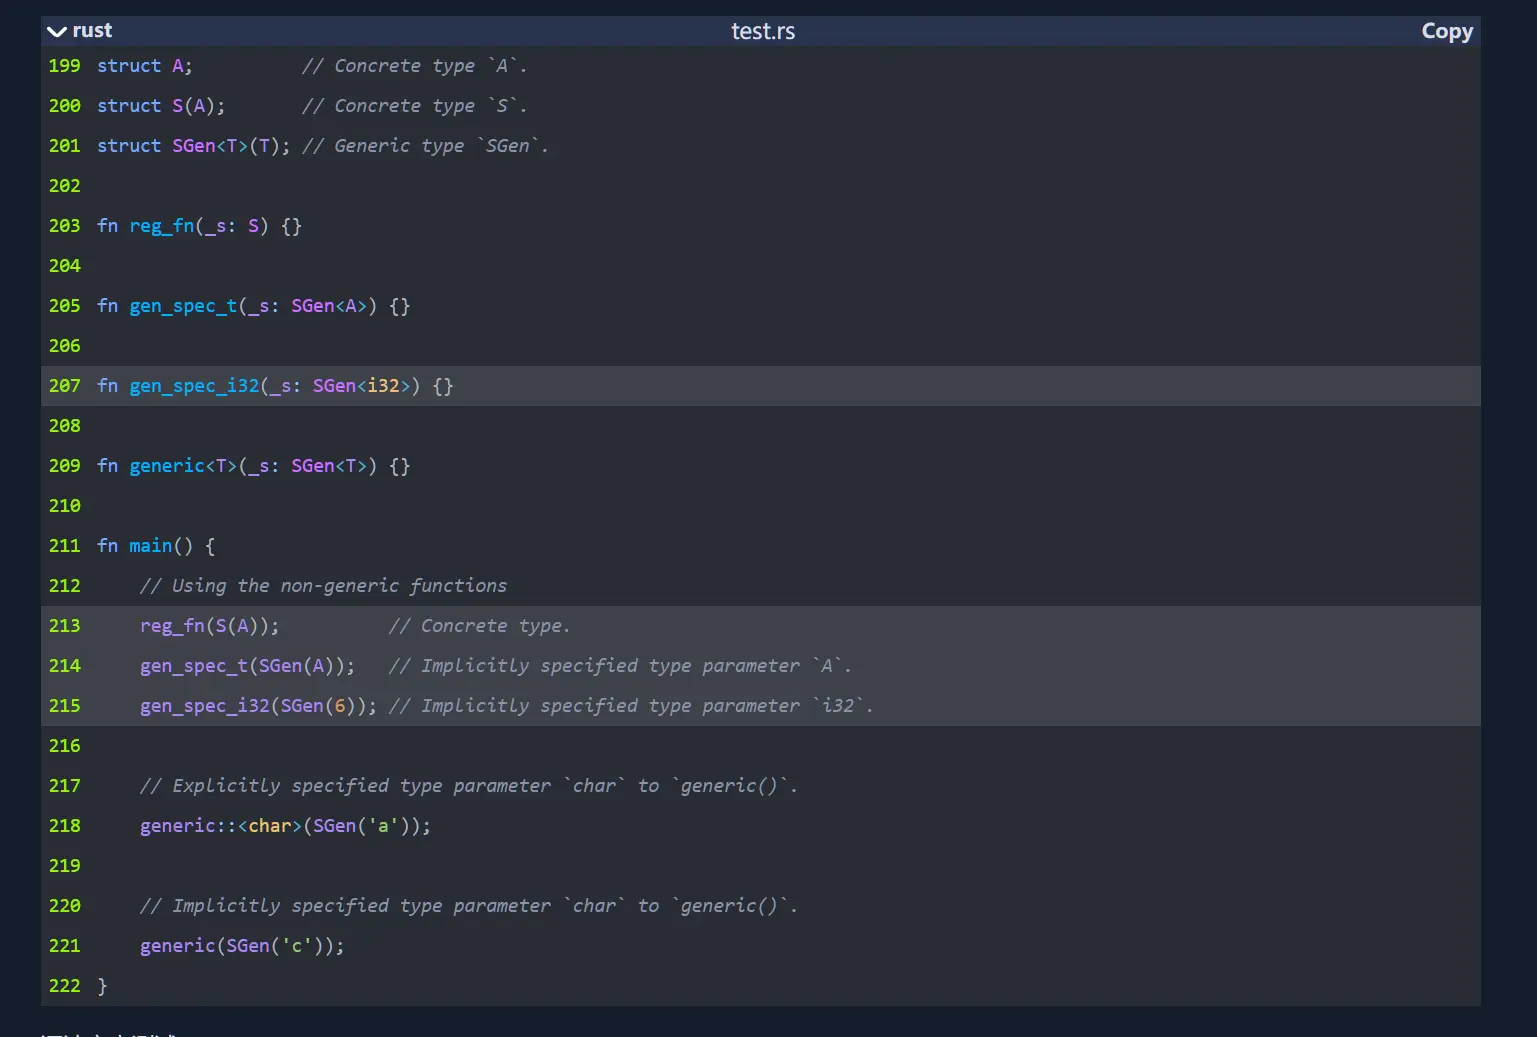Click gen_spec_i32 in the highlighted definition line
Screen dimensions: 1537x1037
[194, 386]
